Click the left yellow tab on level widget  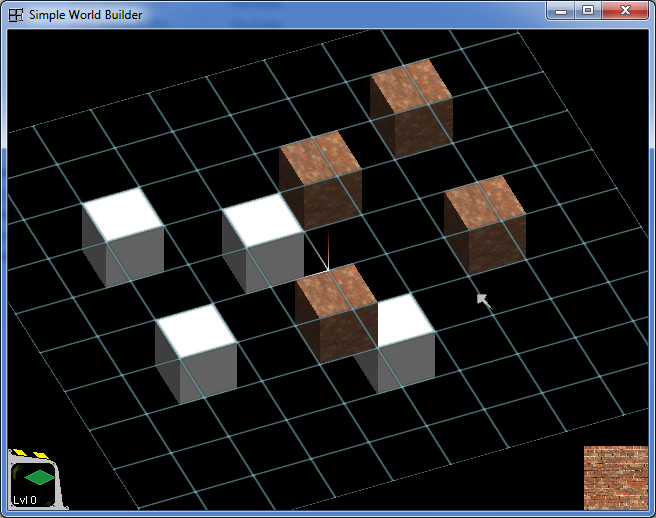[20, 452]
